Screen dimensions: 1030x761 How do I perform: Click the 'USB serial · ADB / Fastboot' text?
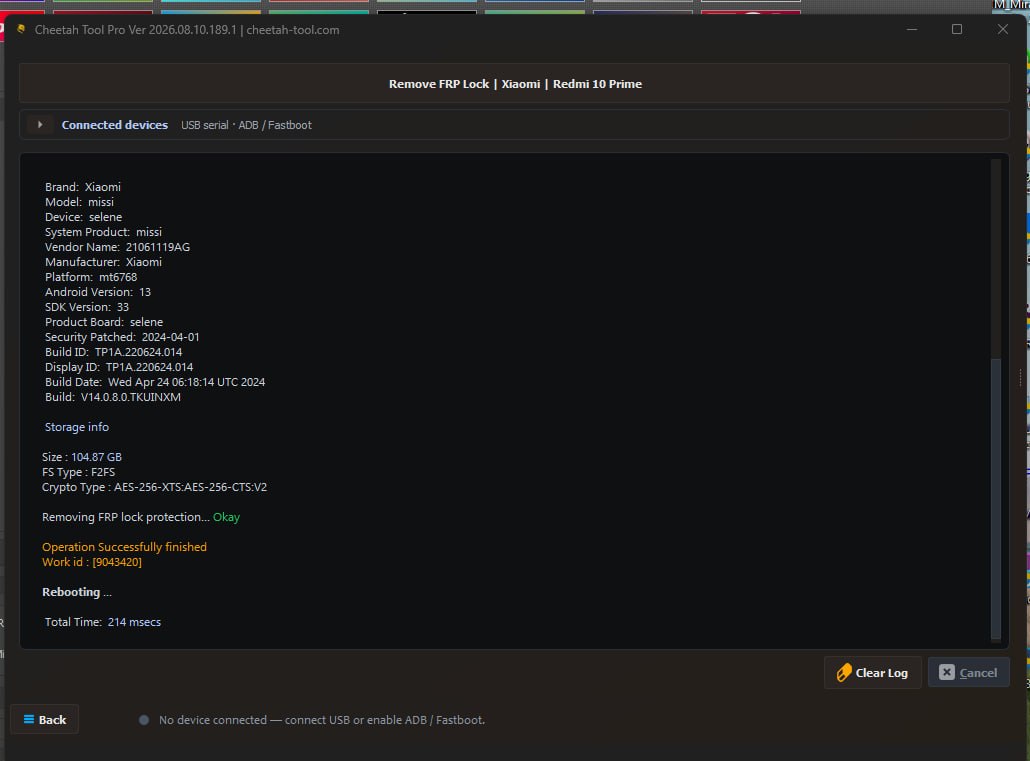[246, 125]
